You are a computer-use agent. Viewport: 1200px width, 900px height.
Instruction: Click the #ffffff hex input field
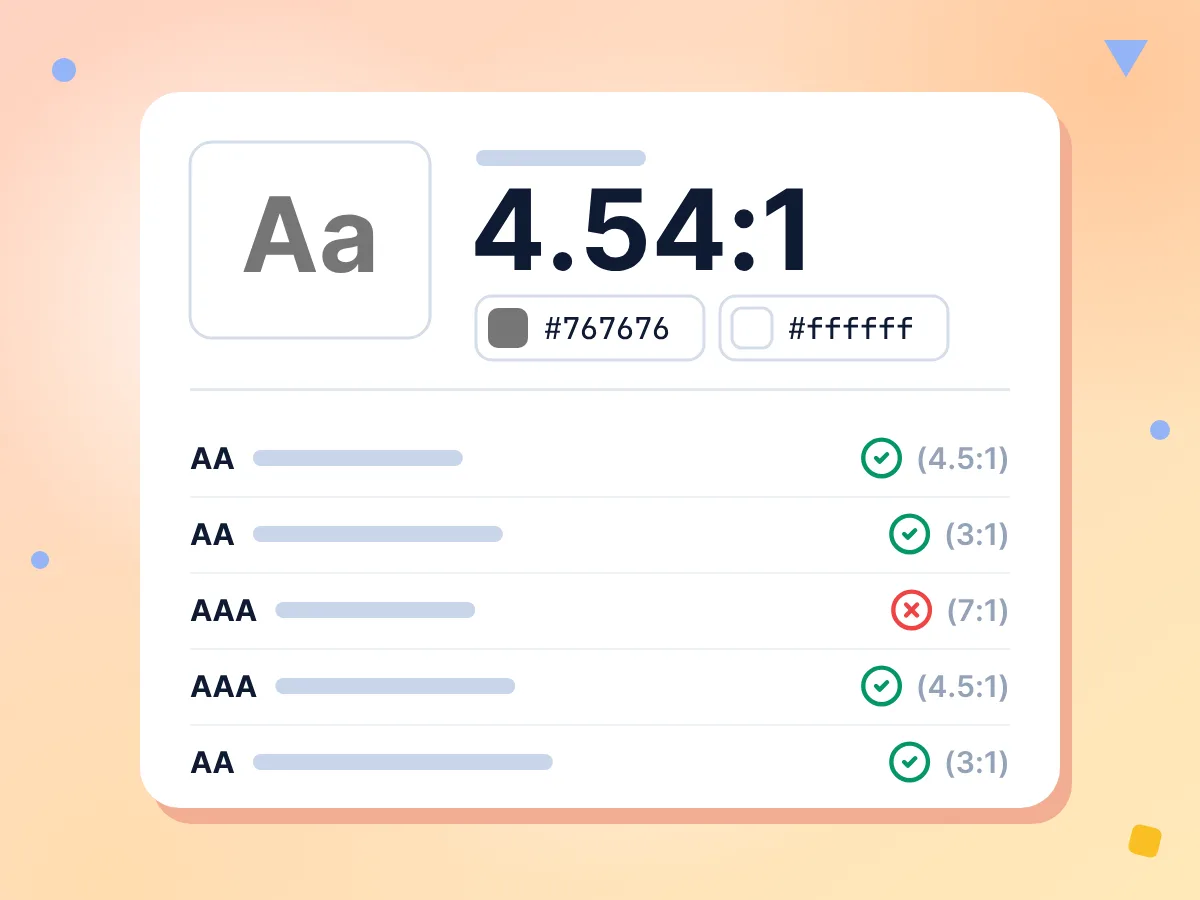(834, 328)
